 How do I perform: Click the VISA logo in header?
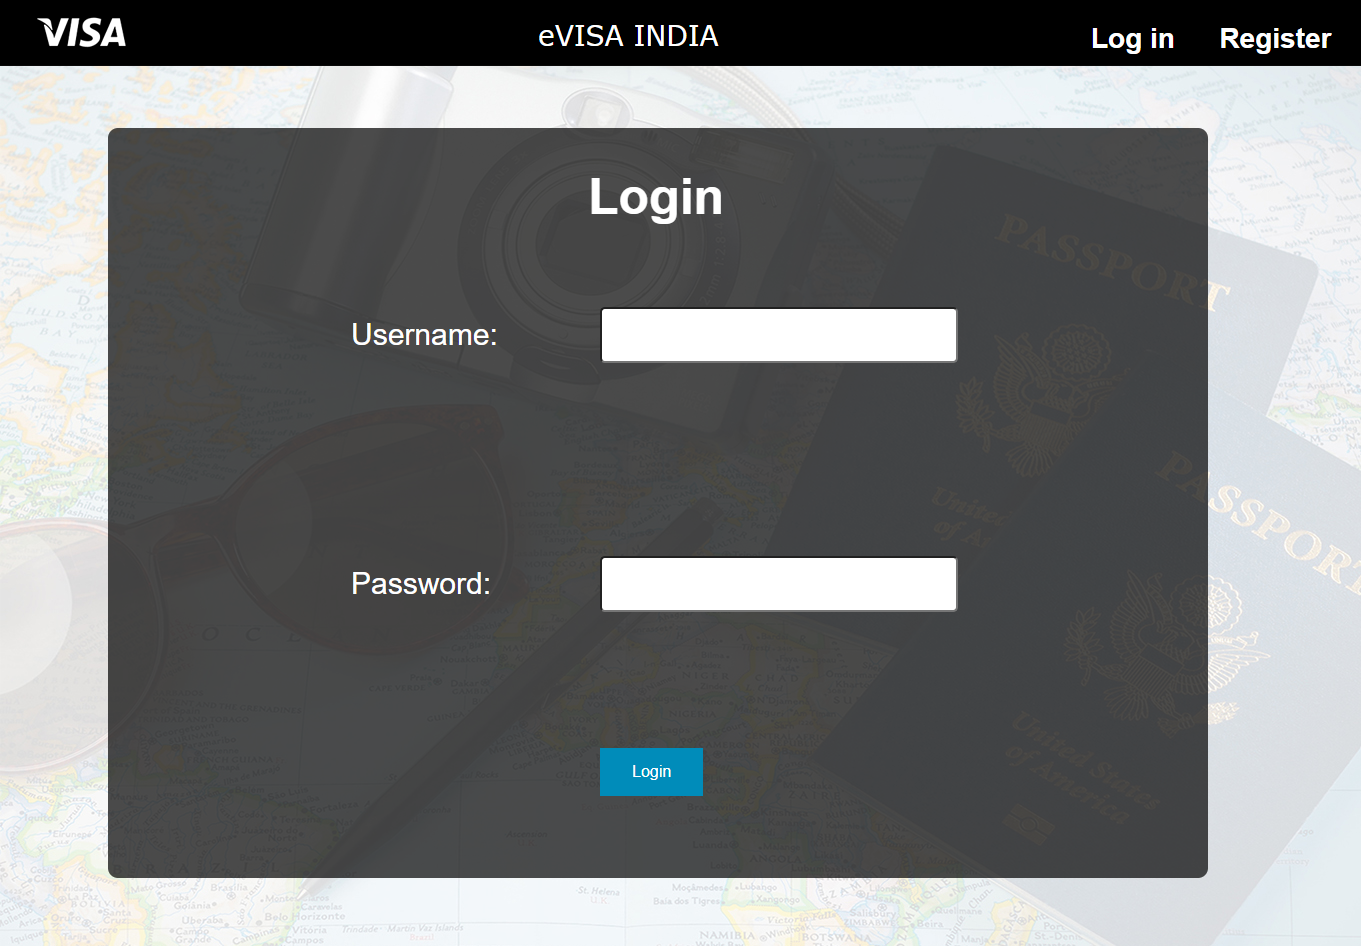(x=82, y=33)
